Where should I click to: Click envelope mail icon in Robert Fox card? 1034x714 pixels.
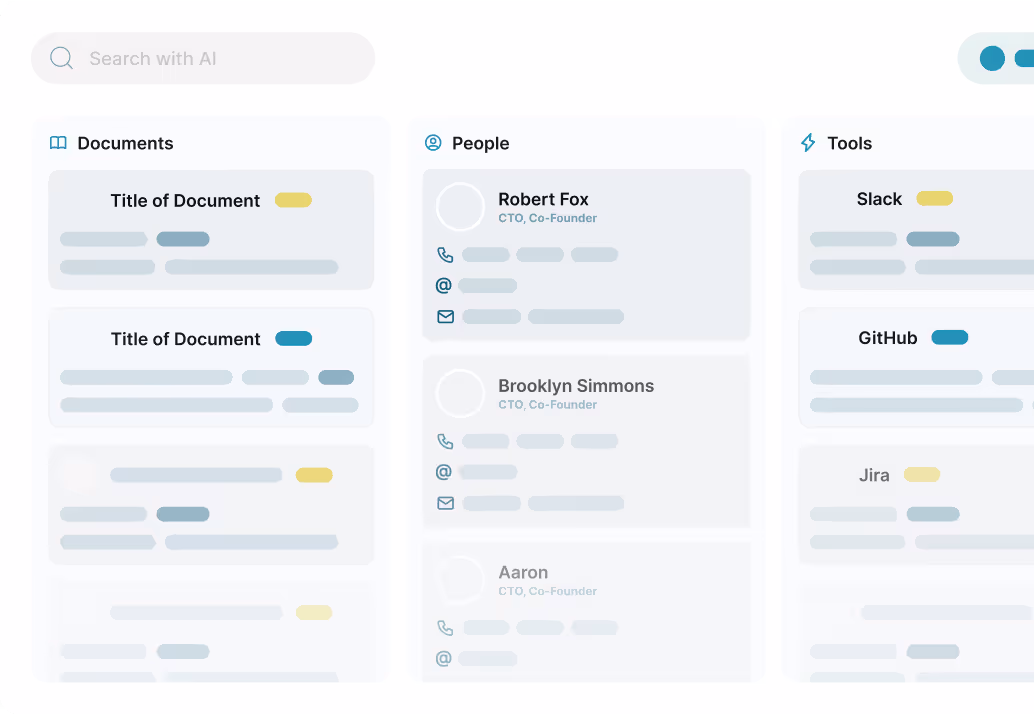446,316
